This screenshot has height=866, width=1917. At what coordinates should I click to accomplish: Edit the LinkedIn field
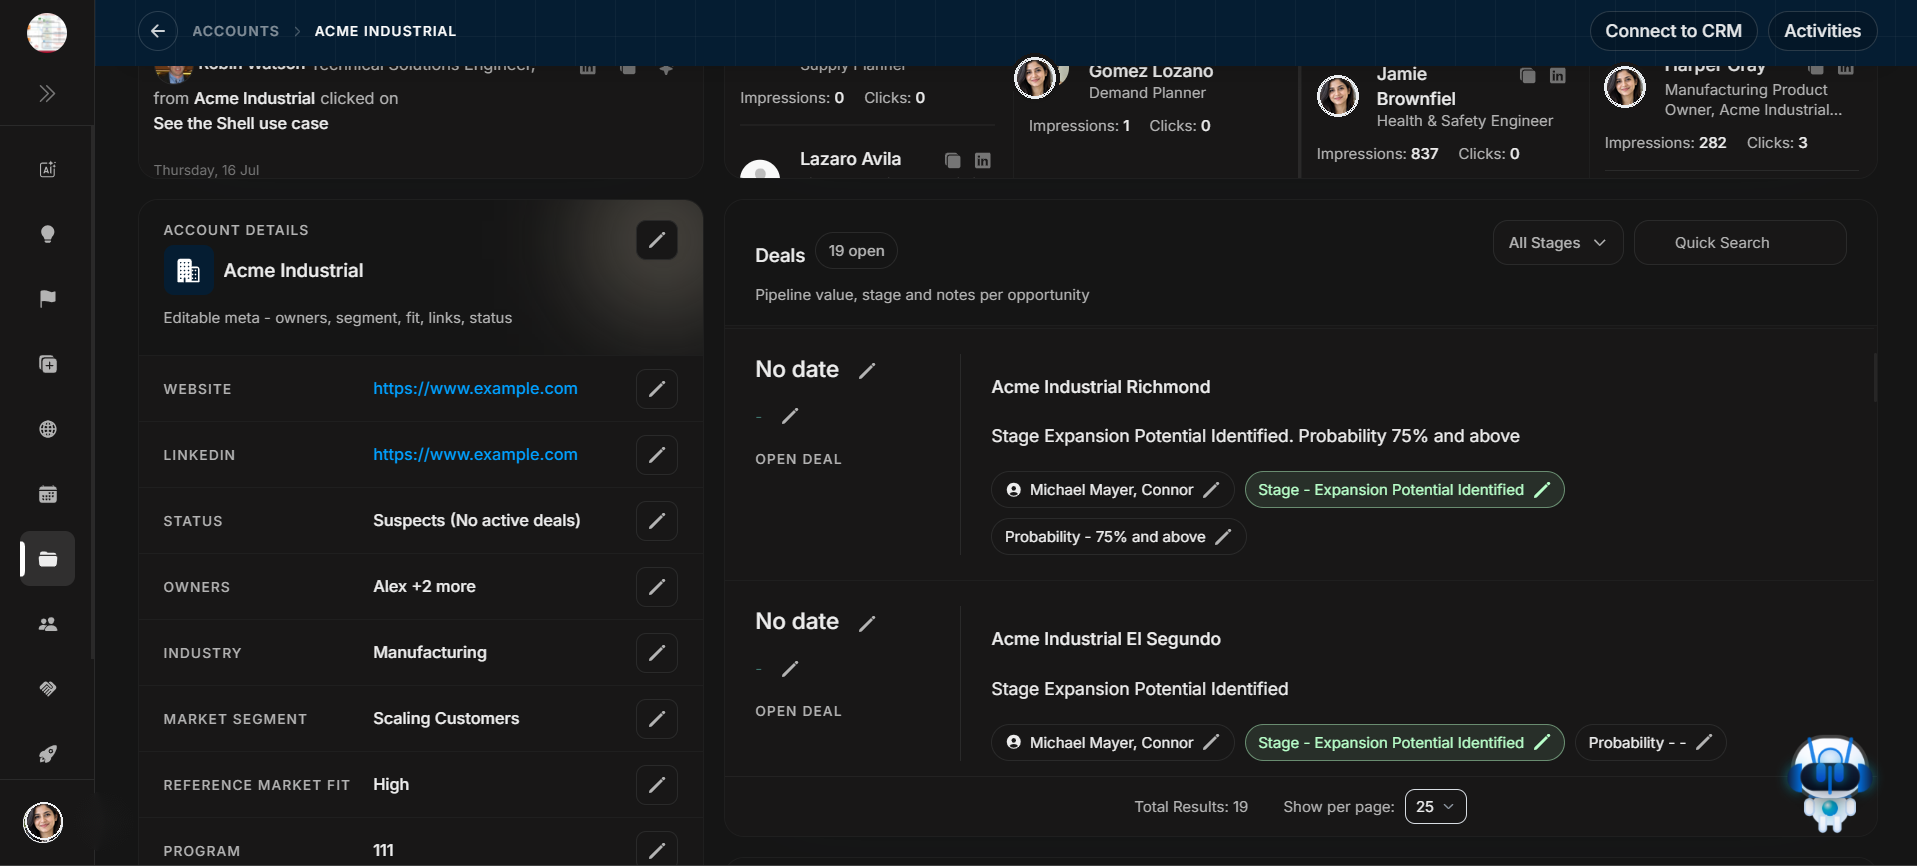click(x=657, y=455)
